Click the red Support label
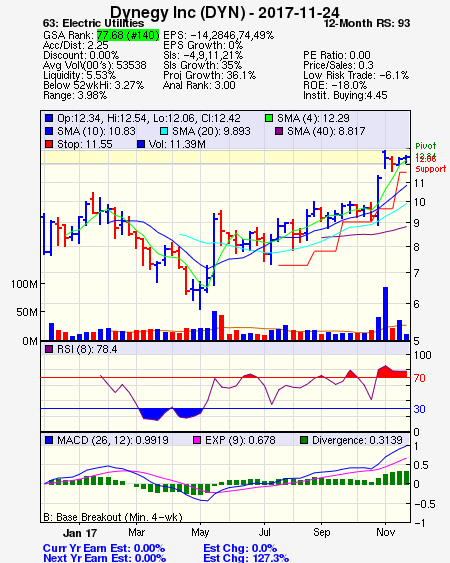 point(431,169)
